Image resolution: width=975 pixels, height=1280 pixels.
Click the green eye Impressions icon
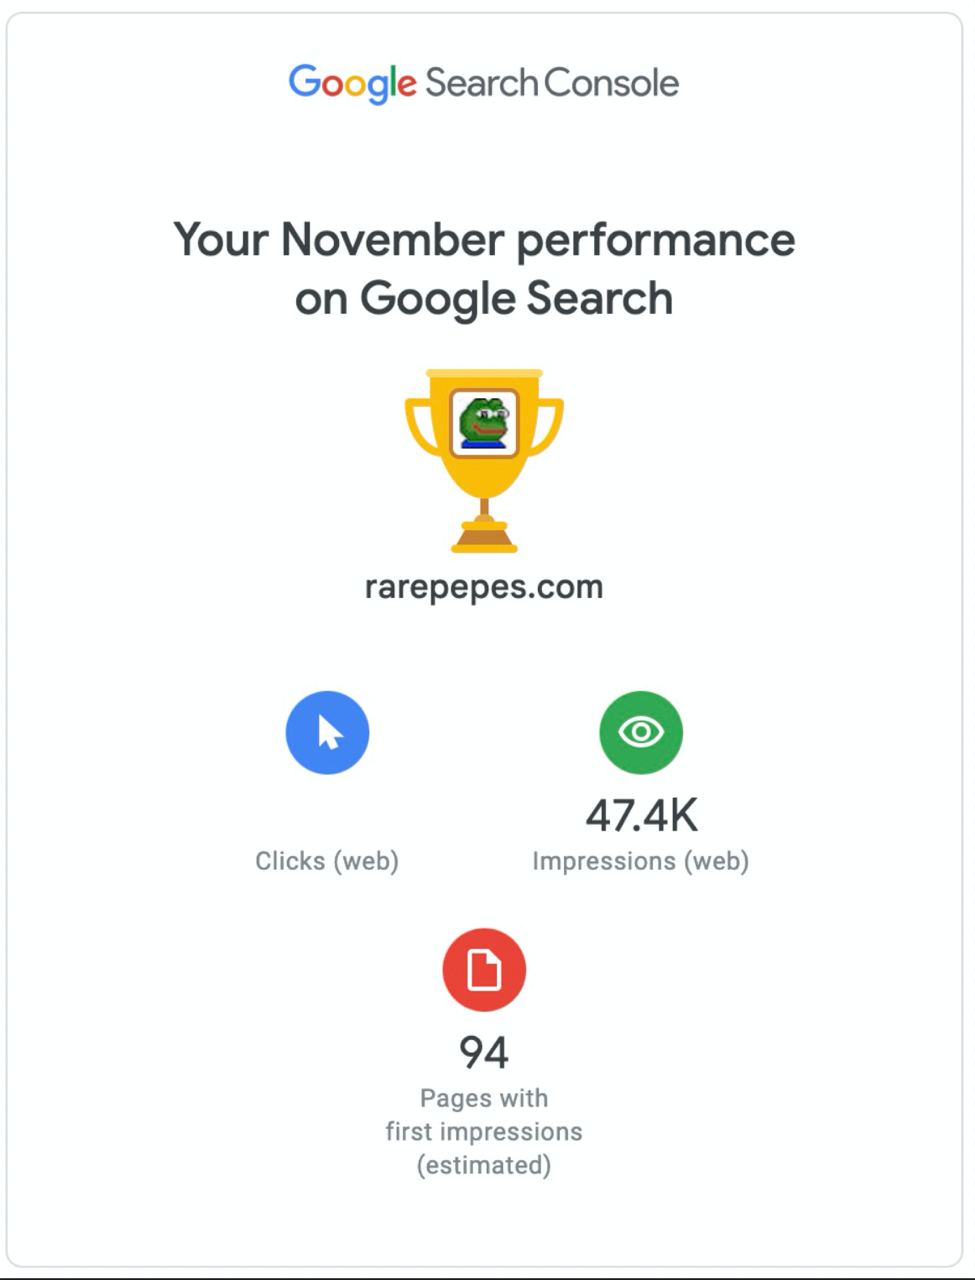point(641,732)
